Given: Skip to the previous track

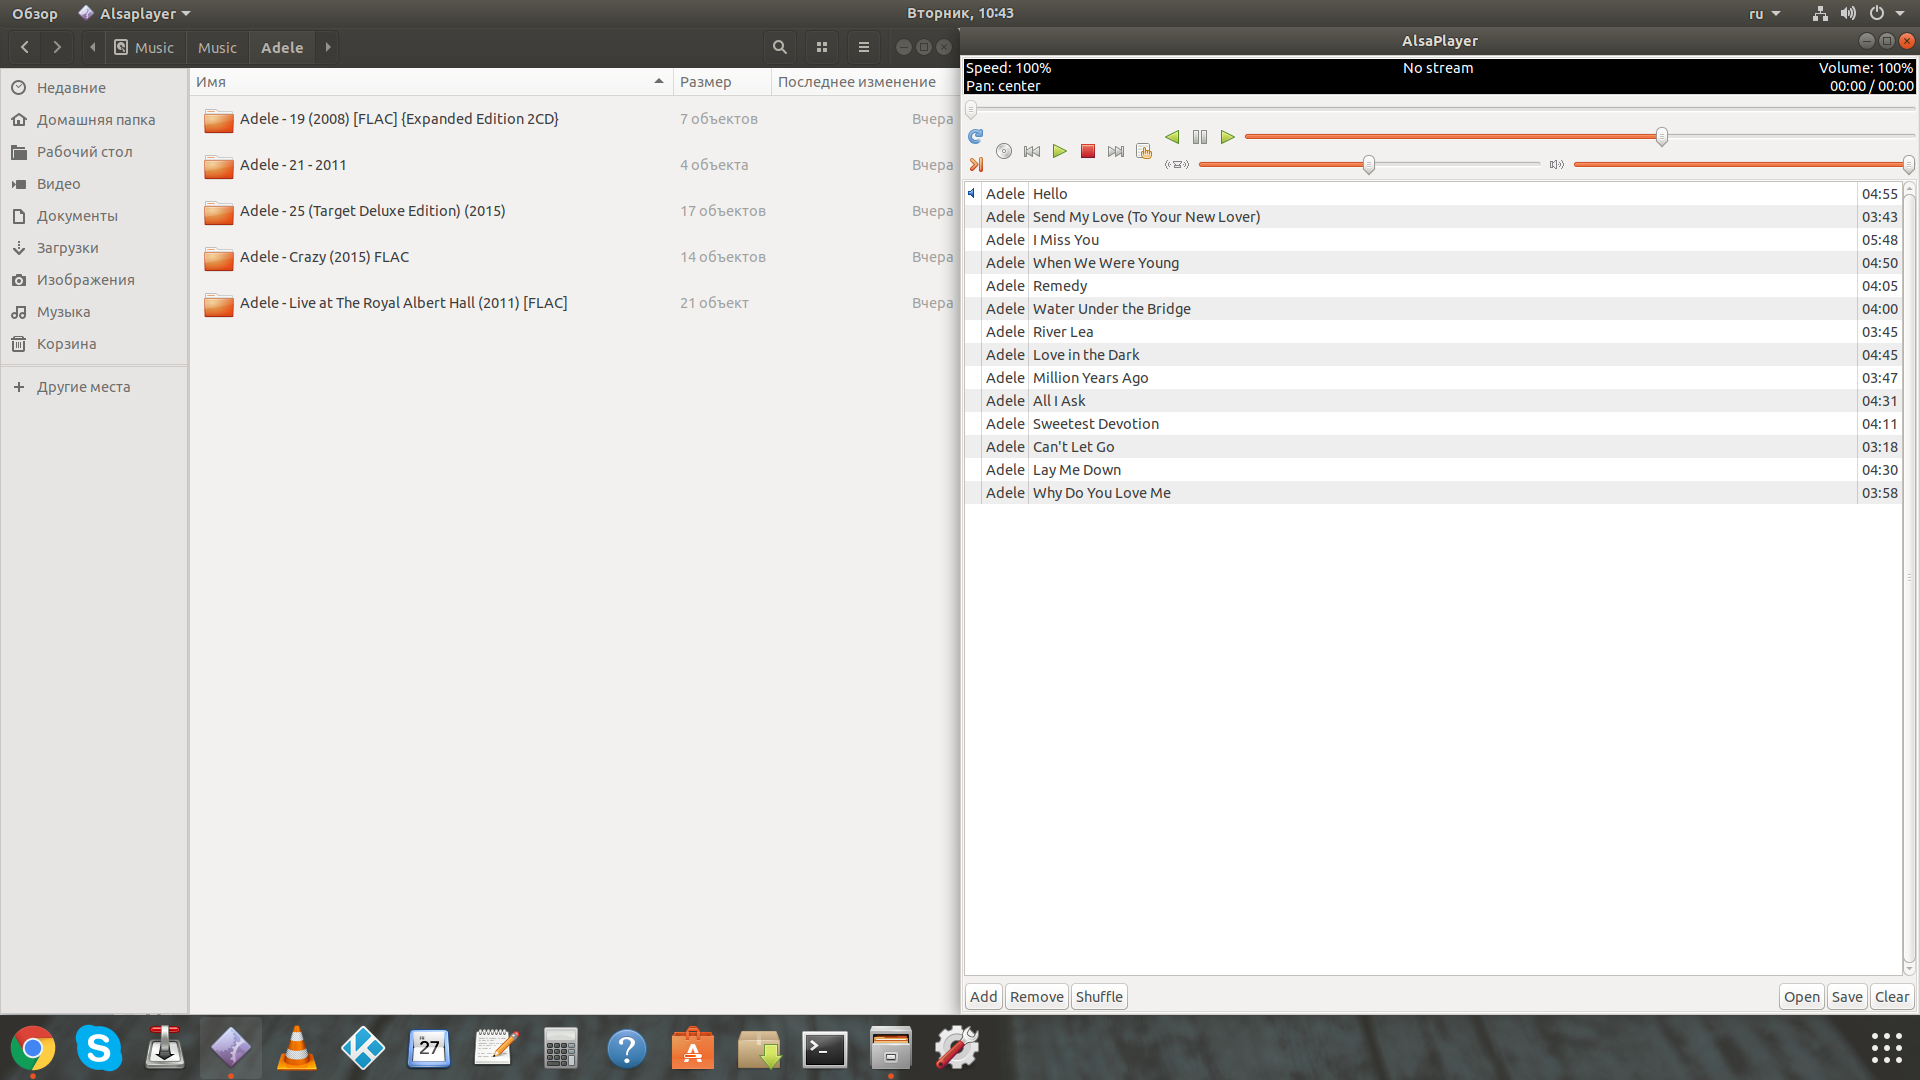Looking at the screenshot, I should point(1032,151).
